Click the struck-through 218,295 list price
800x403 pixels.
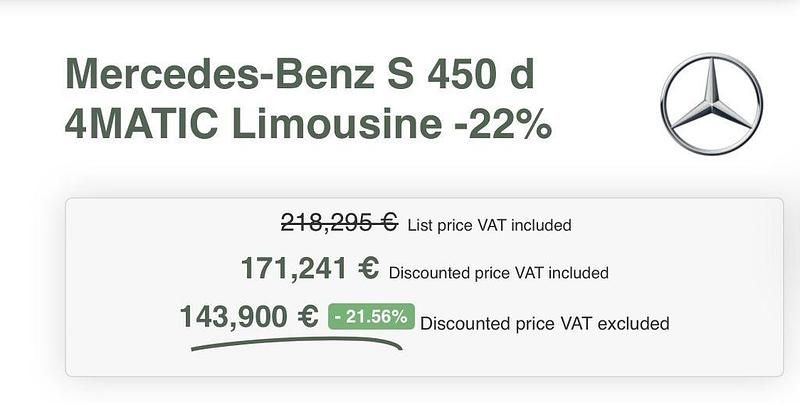click(327, 223)
